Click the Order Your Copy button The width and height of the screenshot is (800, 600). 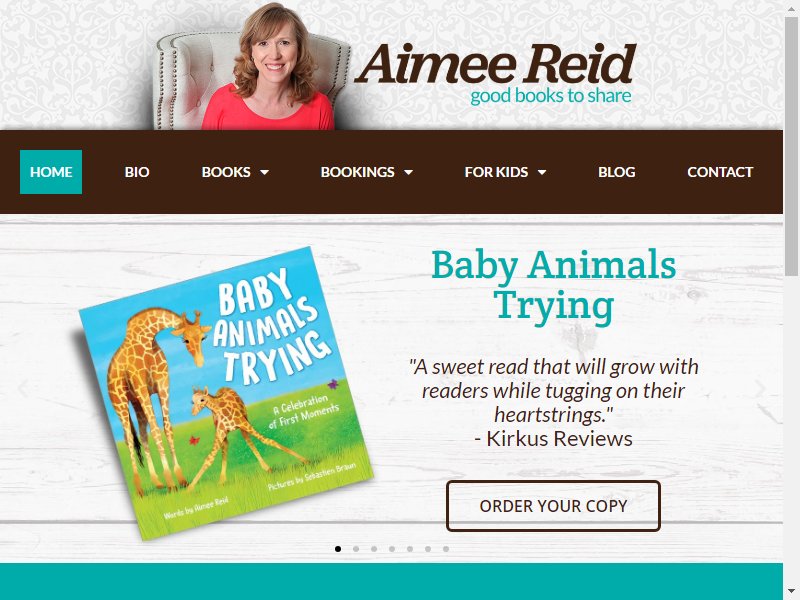(553, 506)
